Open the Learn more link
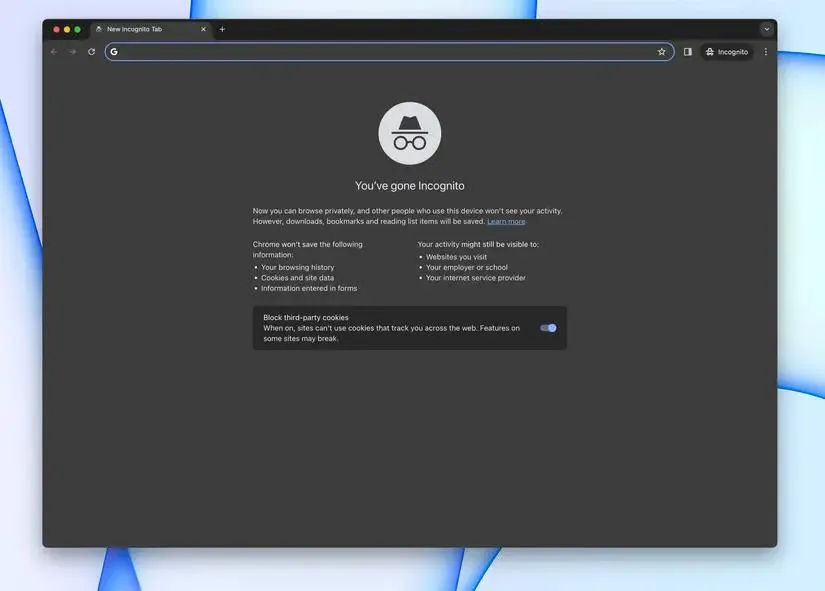 506,222
